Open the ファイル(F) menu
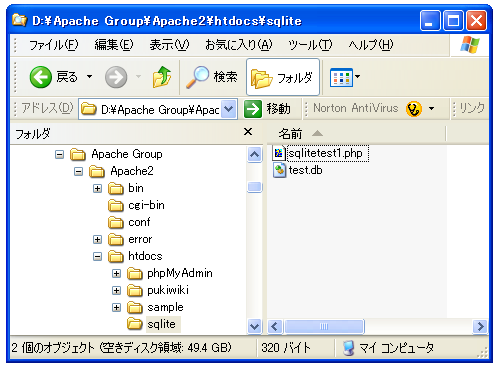 click(53, 44)
